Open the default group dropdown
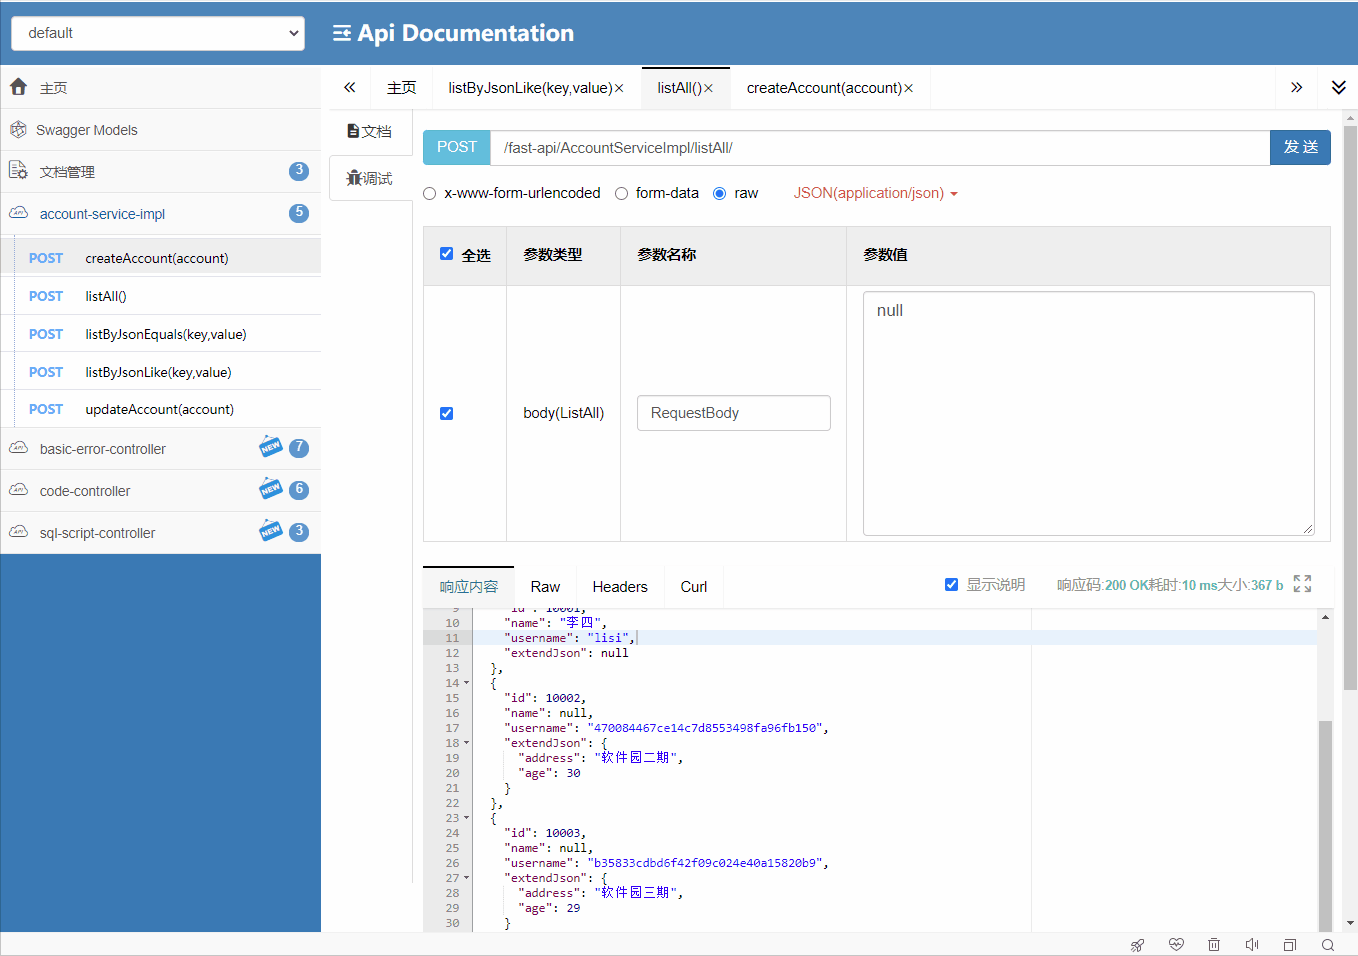This screenshot has width=1358, height=956. point(158,33)
